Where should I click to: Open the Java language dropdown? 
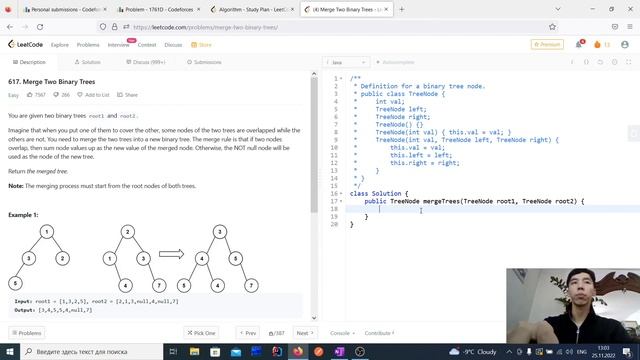click(346, 62)
